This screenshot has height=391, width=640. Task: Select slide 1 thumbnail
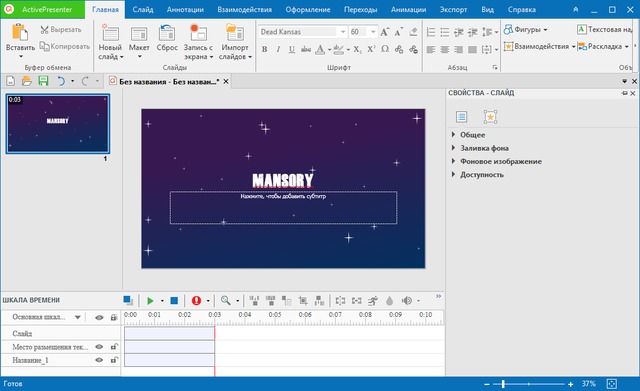58,124
